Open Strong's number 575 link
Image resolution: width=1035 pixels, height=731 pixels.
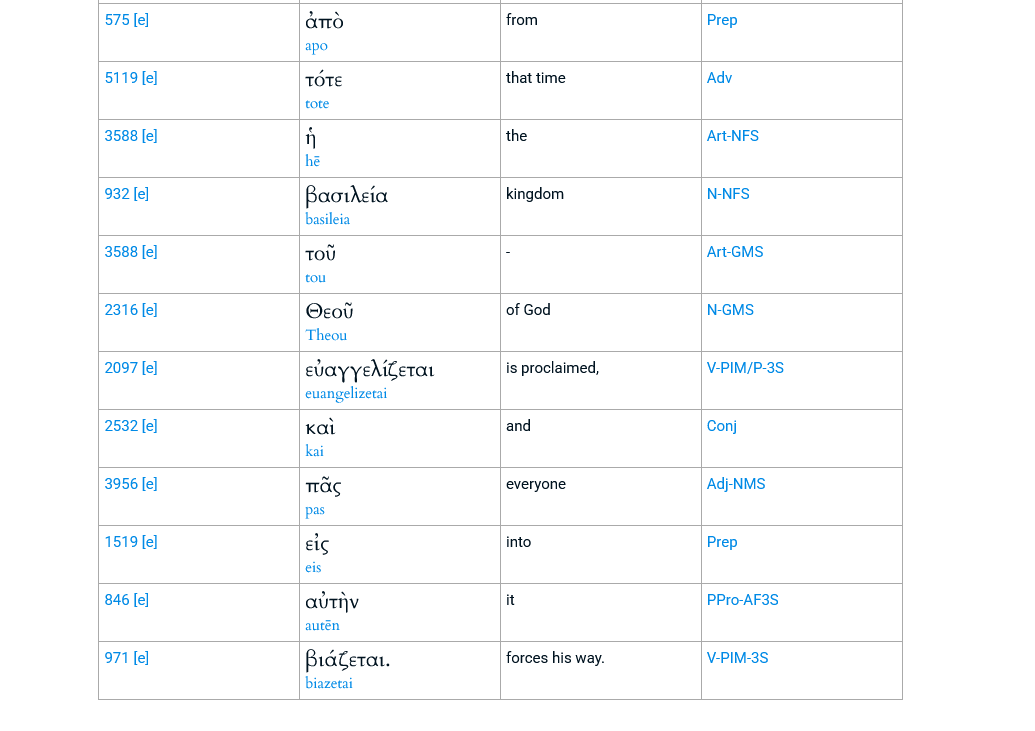pyautogui.click(x=117, y=20)
